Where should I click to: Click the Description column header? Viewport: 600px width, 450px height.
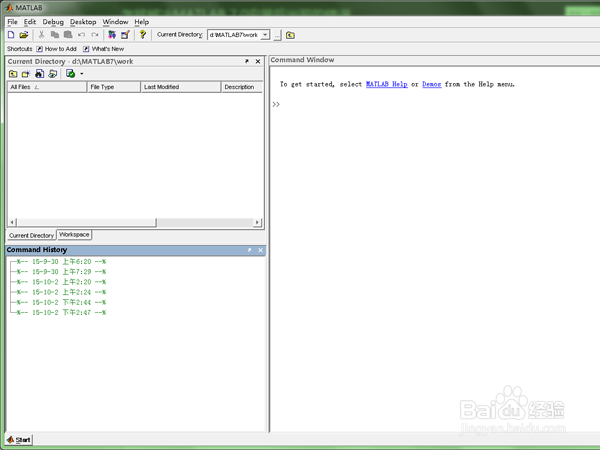click(242, 87)
